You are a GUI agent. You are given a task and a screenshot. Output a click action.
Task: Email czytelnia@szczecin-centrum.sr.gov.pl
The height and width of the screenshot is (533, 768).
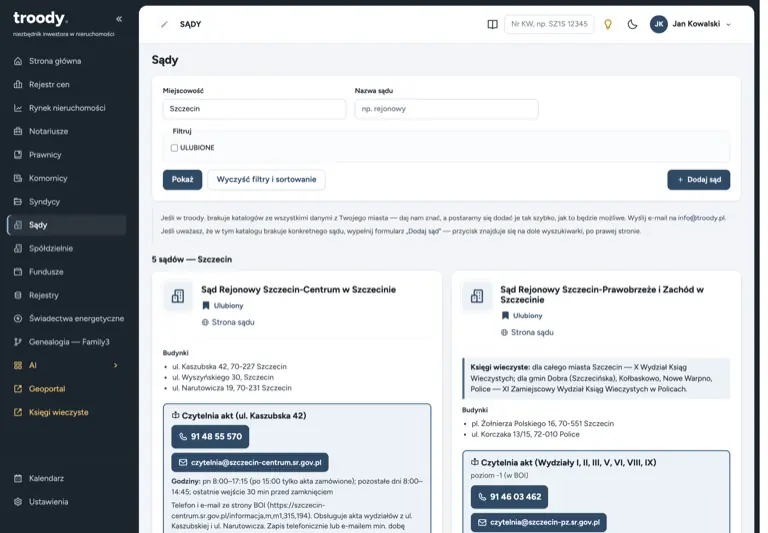(250, 462)
